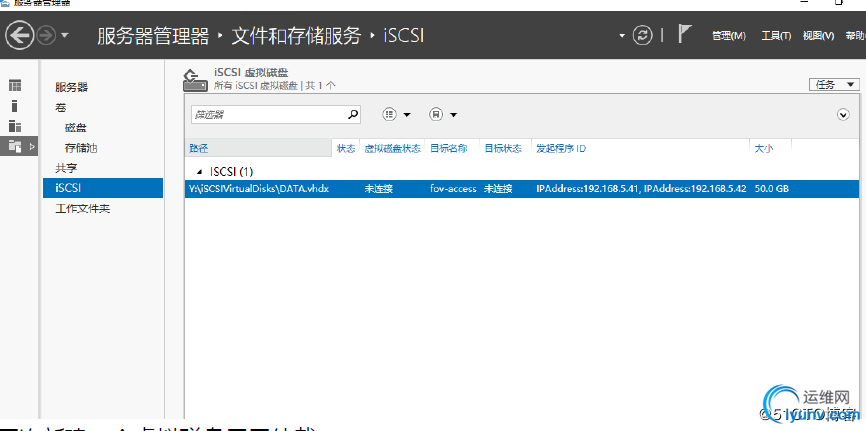Open the notifications flag icon

[685, 34]
